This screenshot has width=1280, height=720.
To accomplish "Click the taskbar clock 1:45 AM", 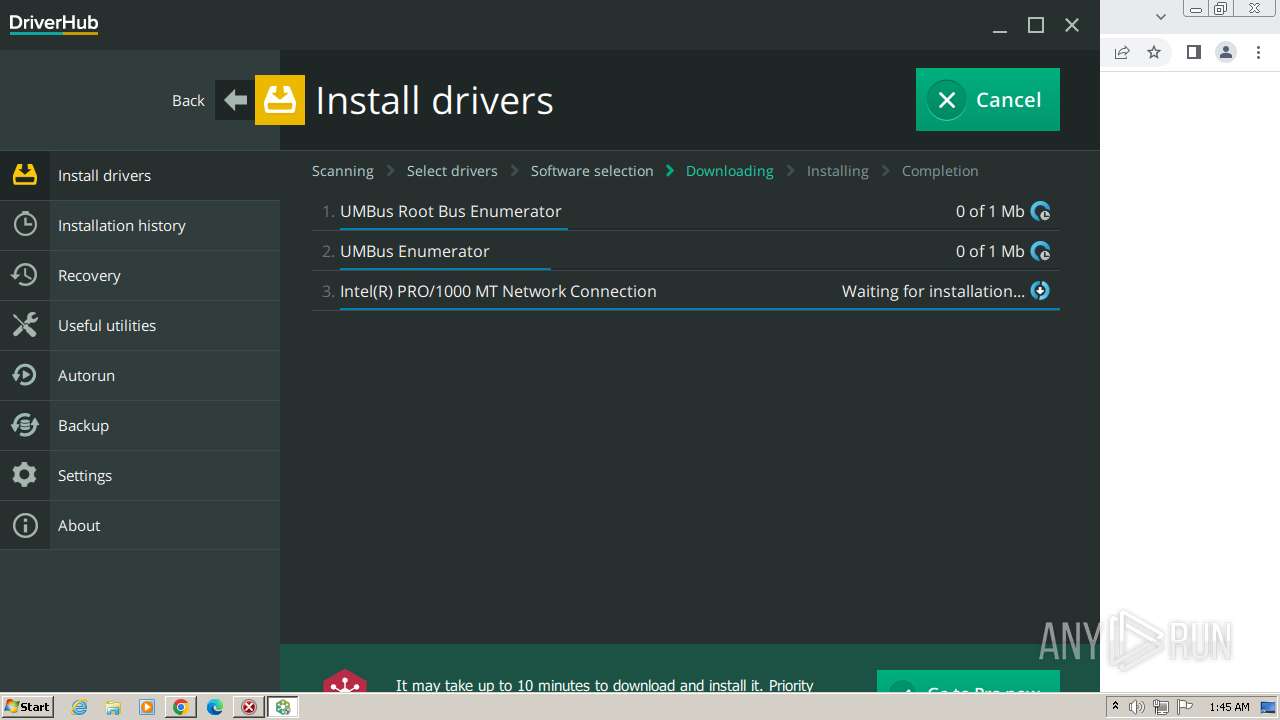I will pyautogui.click(x=1229, y=707).
